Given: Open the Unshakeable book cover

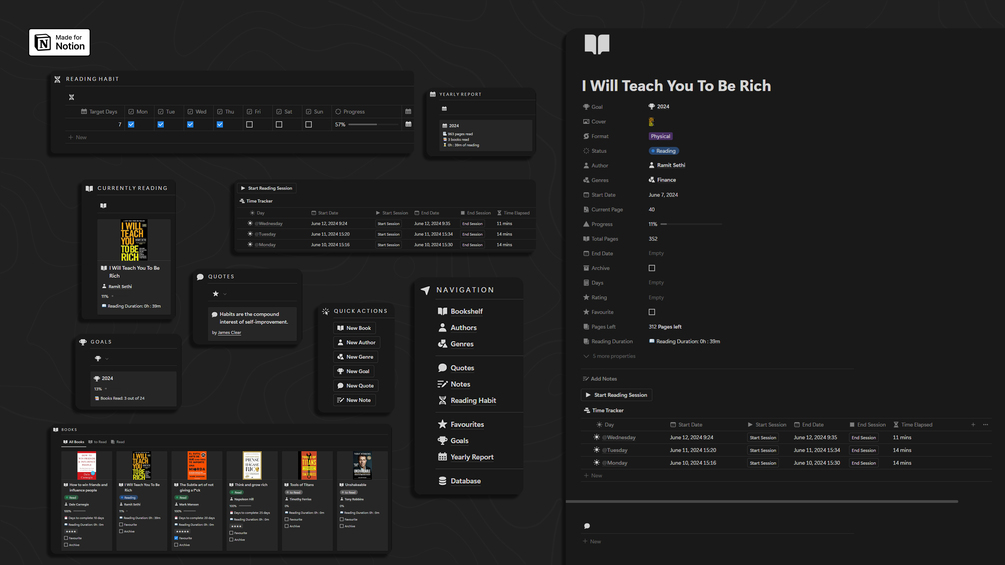Looking at the screenshot, I should click(362, 466).
